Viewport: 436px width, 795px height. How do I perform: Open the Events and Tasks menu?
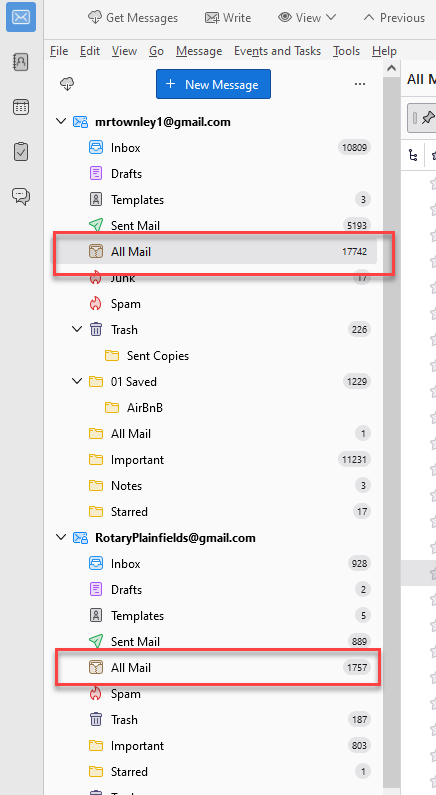click(277, 51)
